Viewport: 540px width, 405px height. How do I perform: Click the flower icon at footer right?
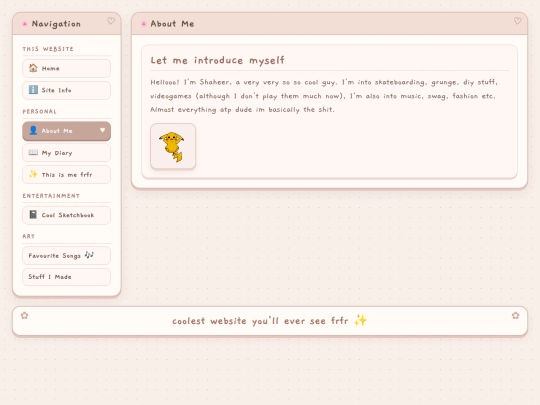(516, 315)
